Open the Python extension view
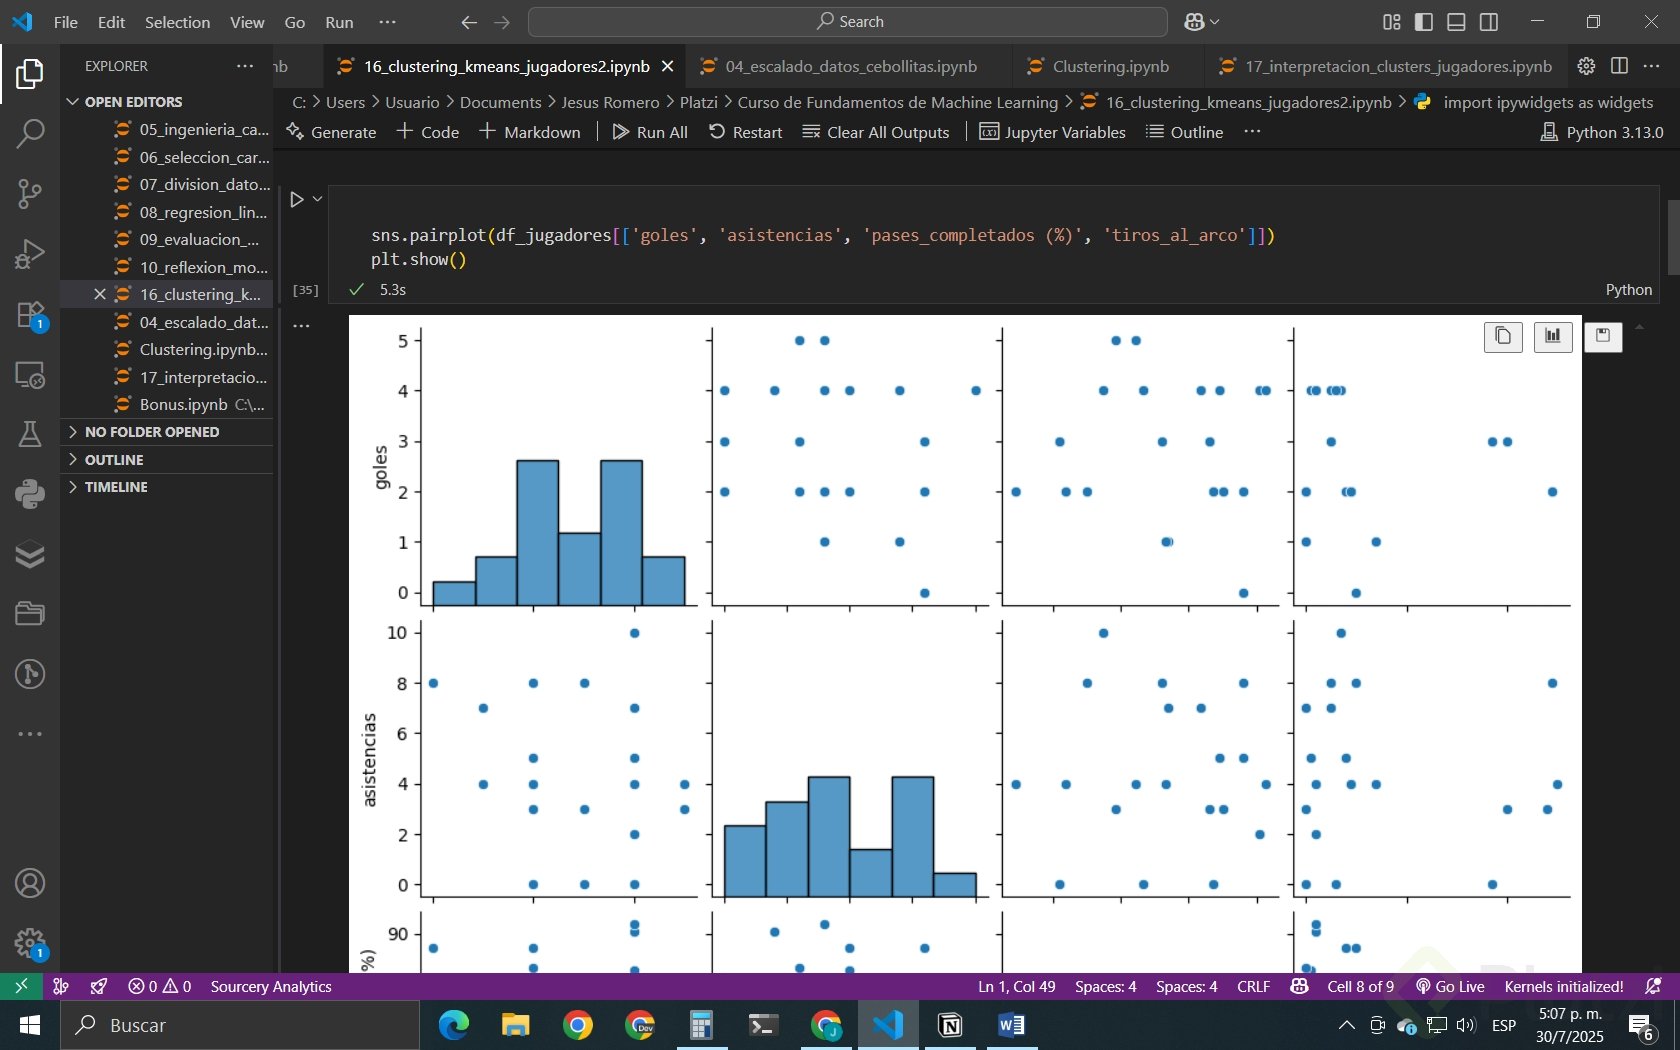 30,494
